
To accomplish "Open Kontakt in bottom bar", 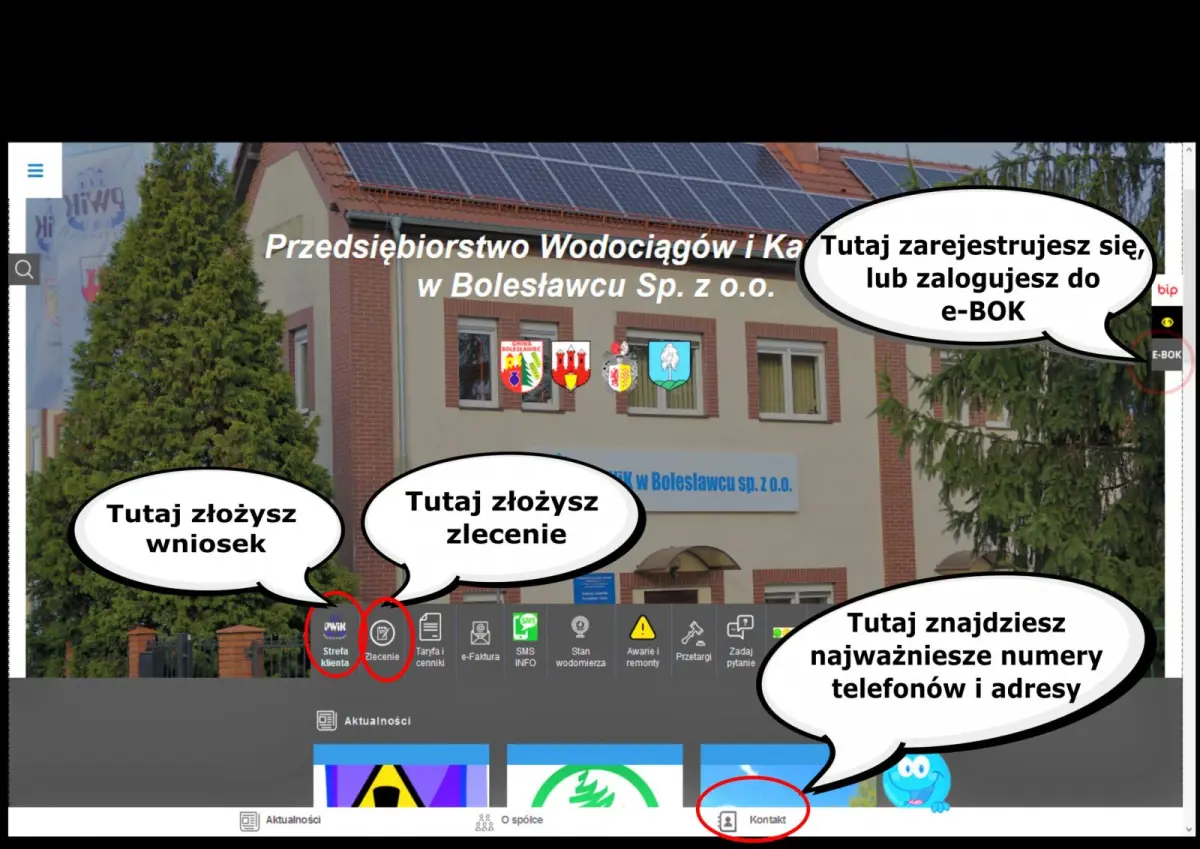I will pos(753,820).
